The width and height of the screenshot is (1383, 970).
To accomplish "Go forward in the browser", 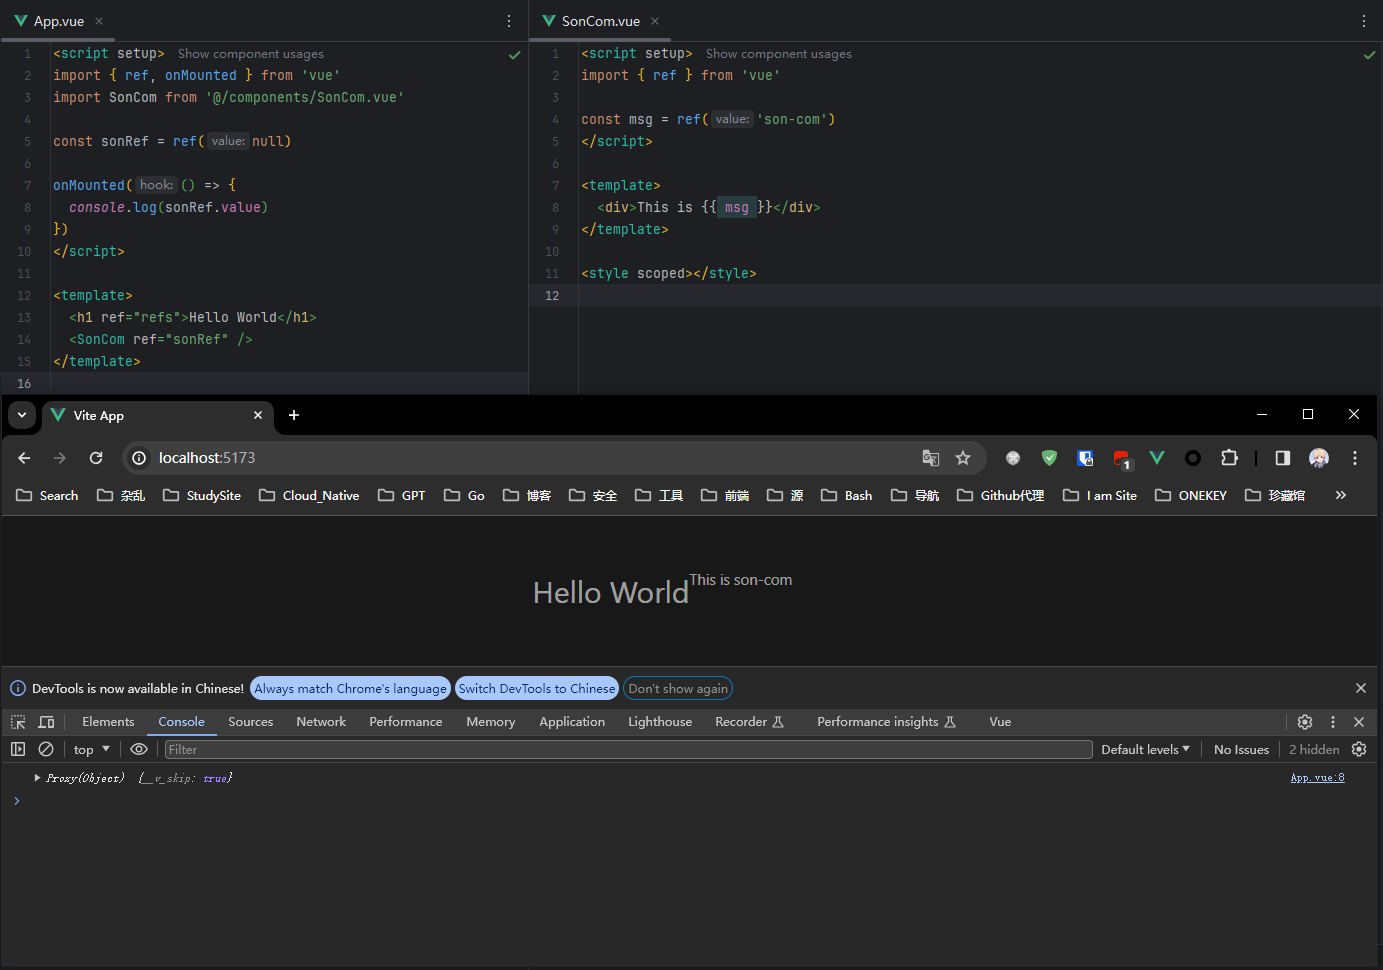I will tap(60, 458).
